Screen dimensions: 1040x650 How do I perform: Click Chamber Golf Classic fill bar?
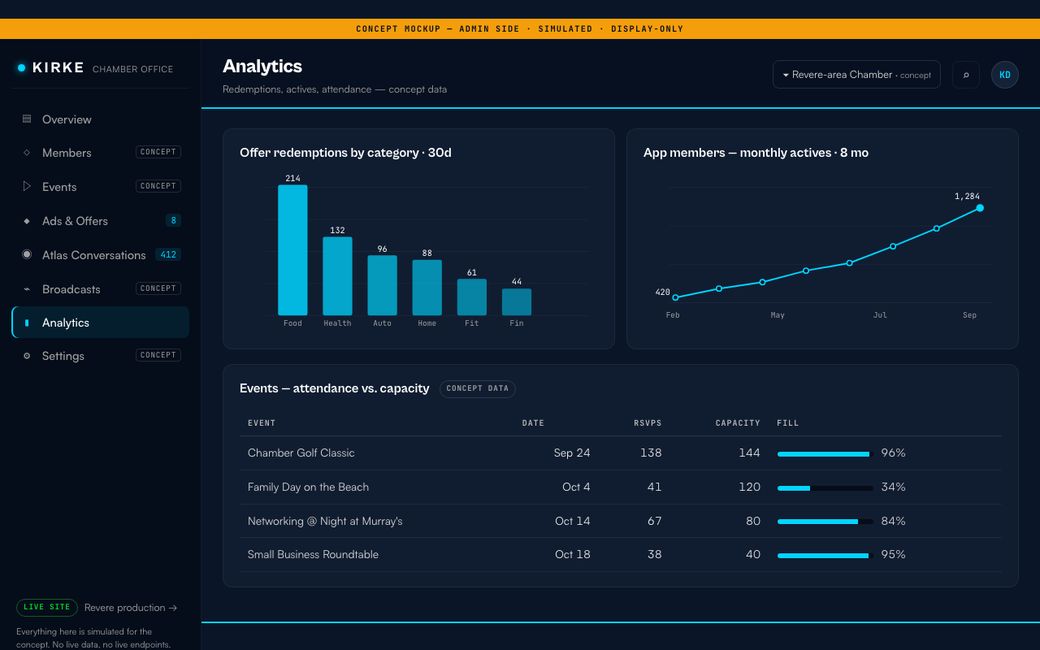pos(824,454)
